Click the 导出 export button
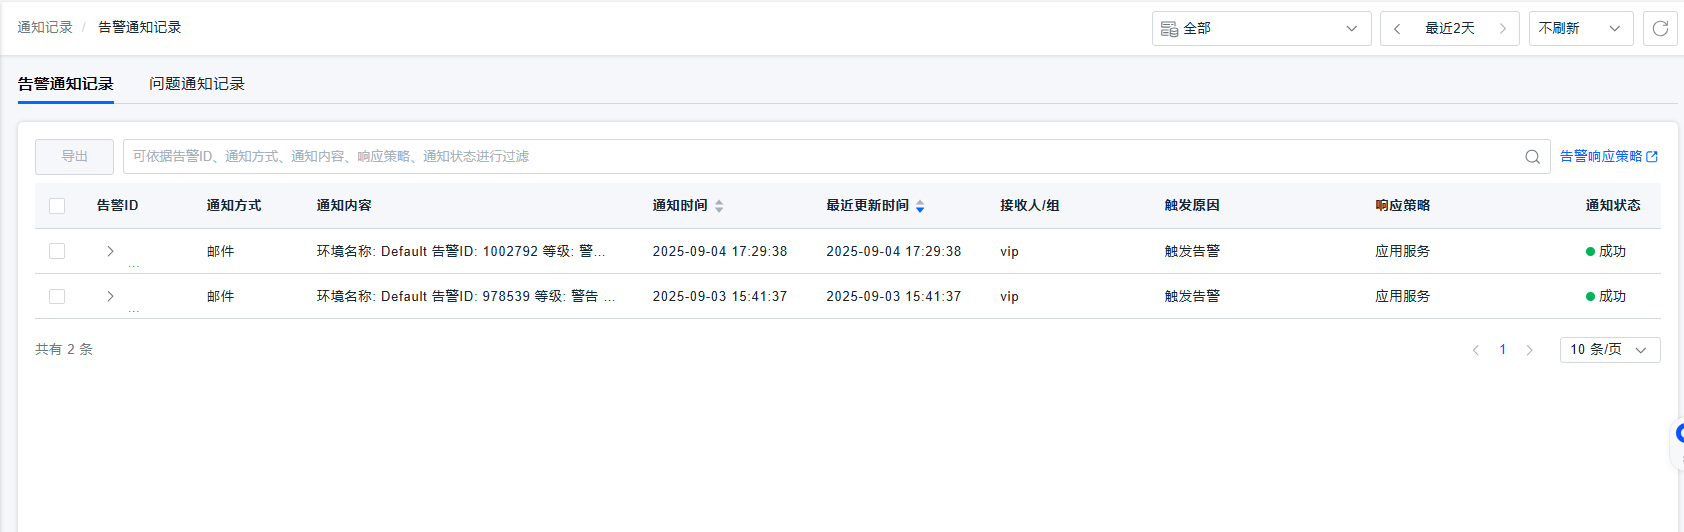The height and width of the screenshot is (532, 1684). tap(75, 157)
